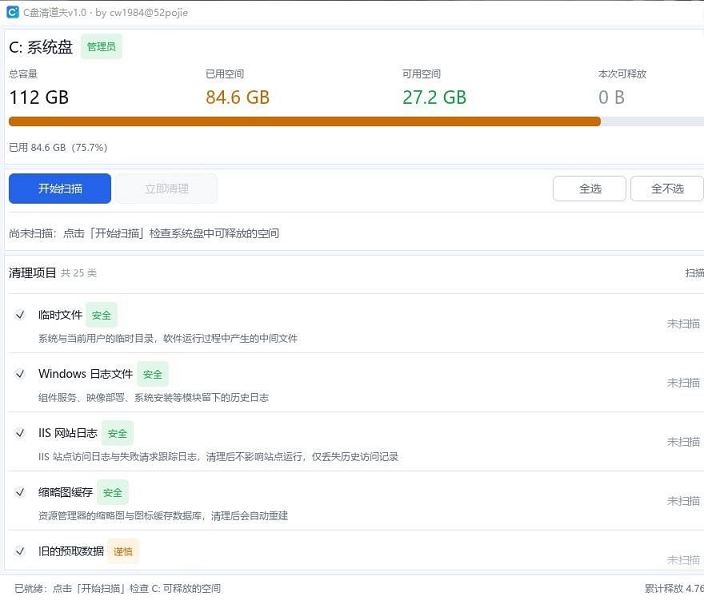
Task: Click the 0 B releasable value
Action: 612,97
